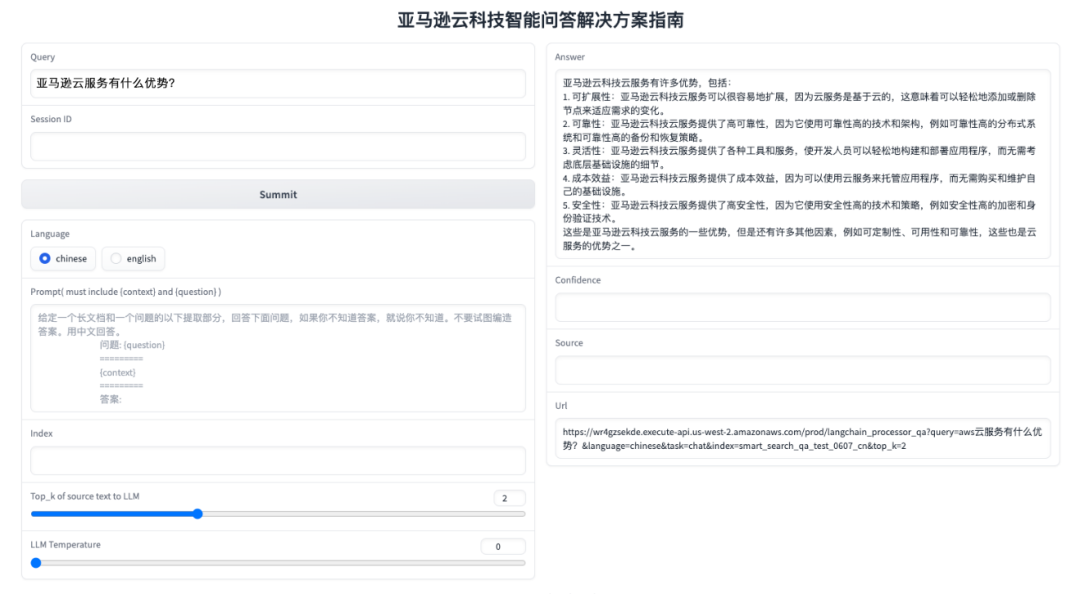Click the 'Prompt( must include {context} and {question} )' label
1080x594 pixels.
coord(125,291)
